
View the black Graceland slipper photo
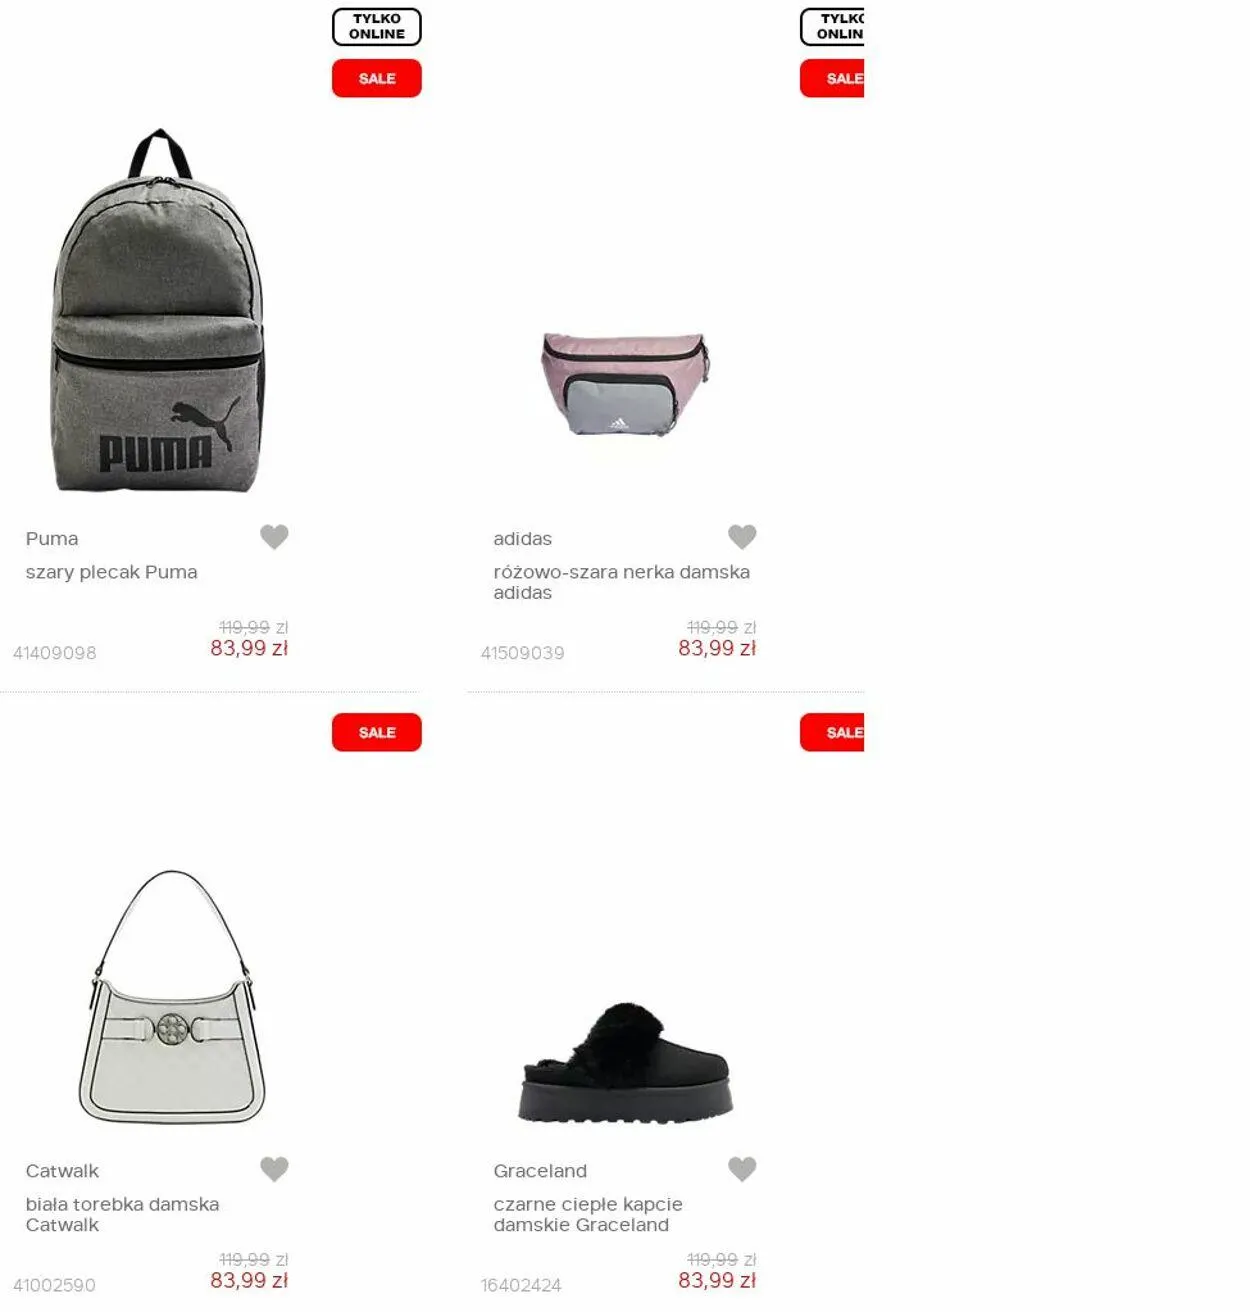click(x=626, y=1062)
